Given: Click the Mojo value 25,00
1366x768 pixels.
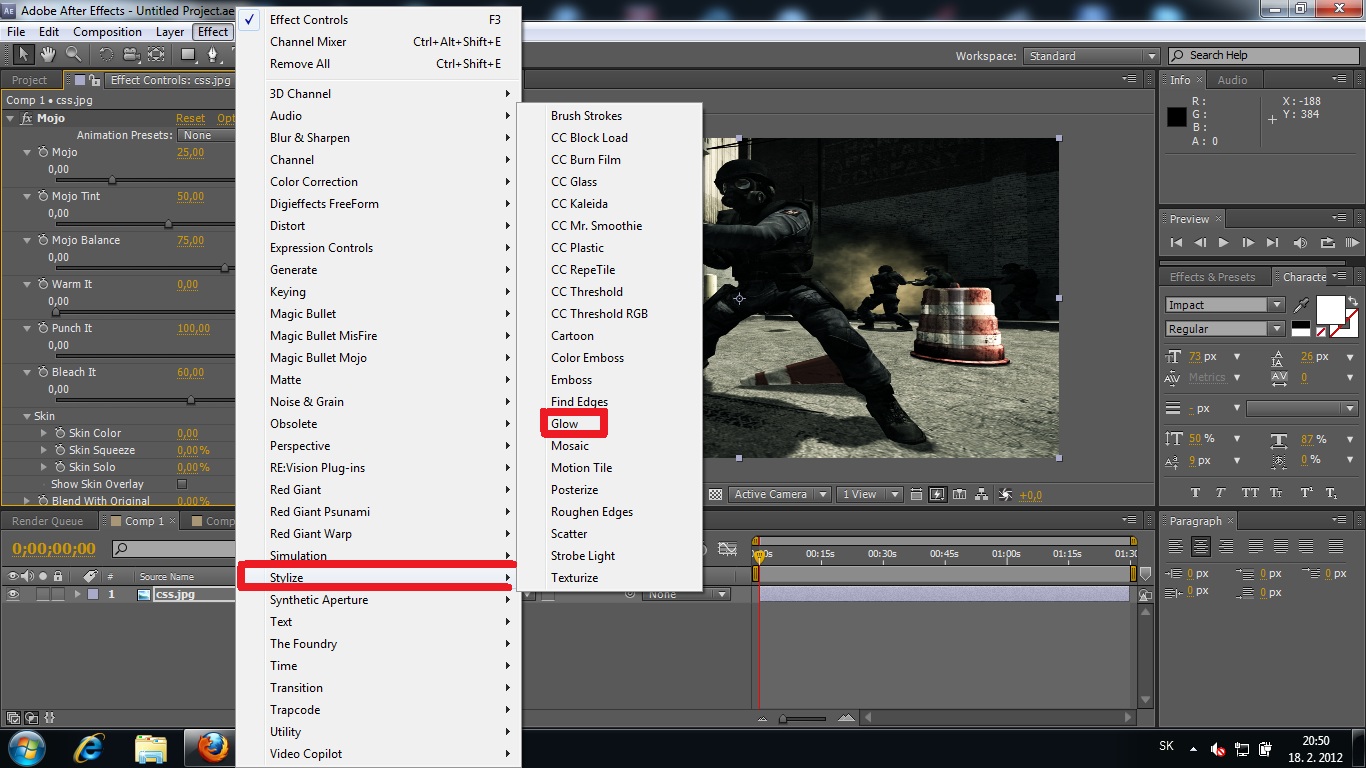Looking at the screenshot, I should coord(190,153).
